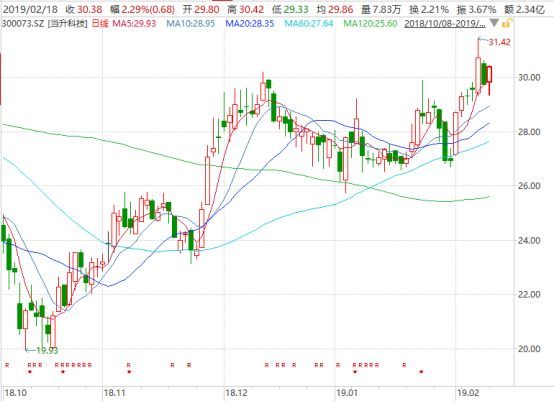This screenshot has width=554, height=402.
Task: Select the 日线 daily period label
Action: point(100,24)
